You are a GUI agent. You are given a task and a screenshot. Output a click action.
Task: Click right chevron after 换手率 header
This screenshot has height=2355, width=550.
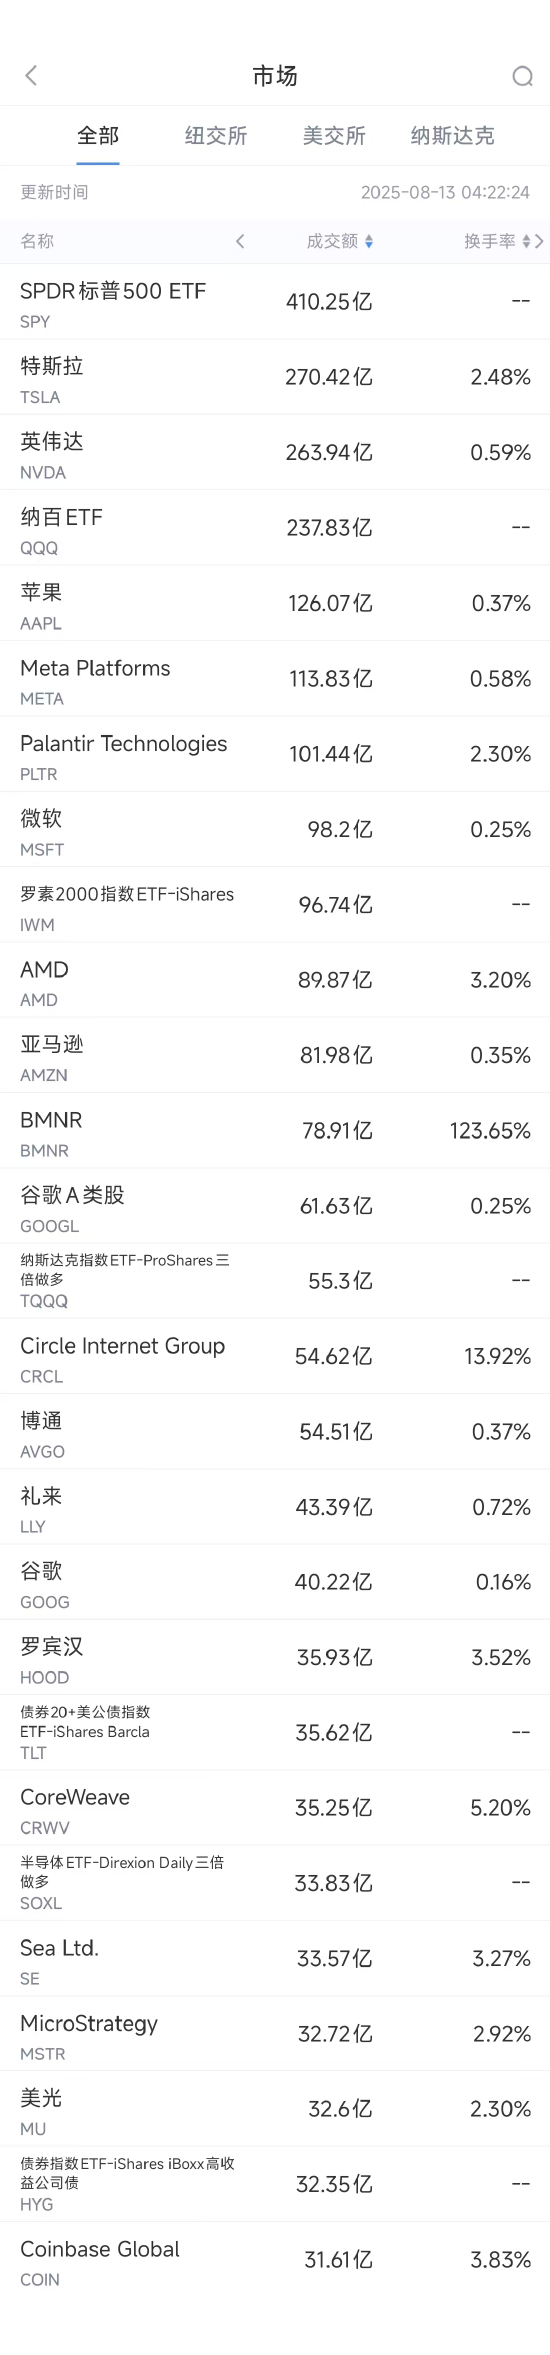pos(540,241)
